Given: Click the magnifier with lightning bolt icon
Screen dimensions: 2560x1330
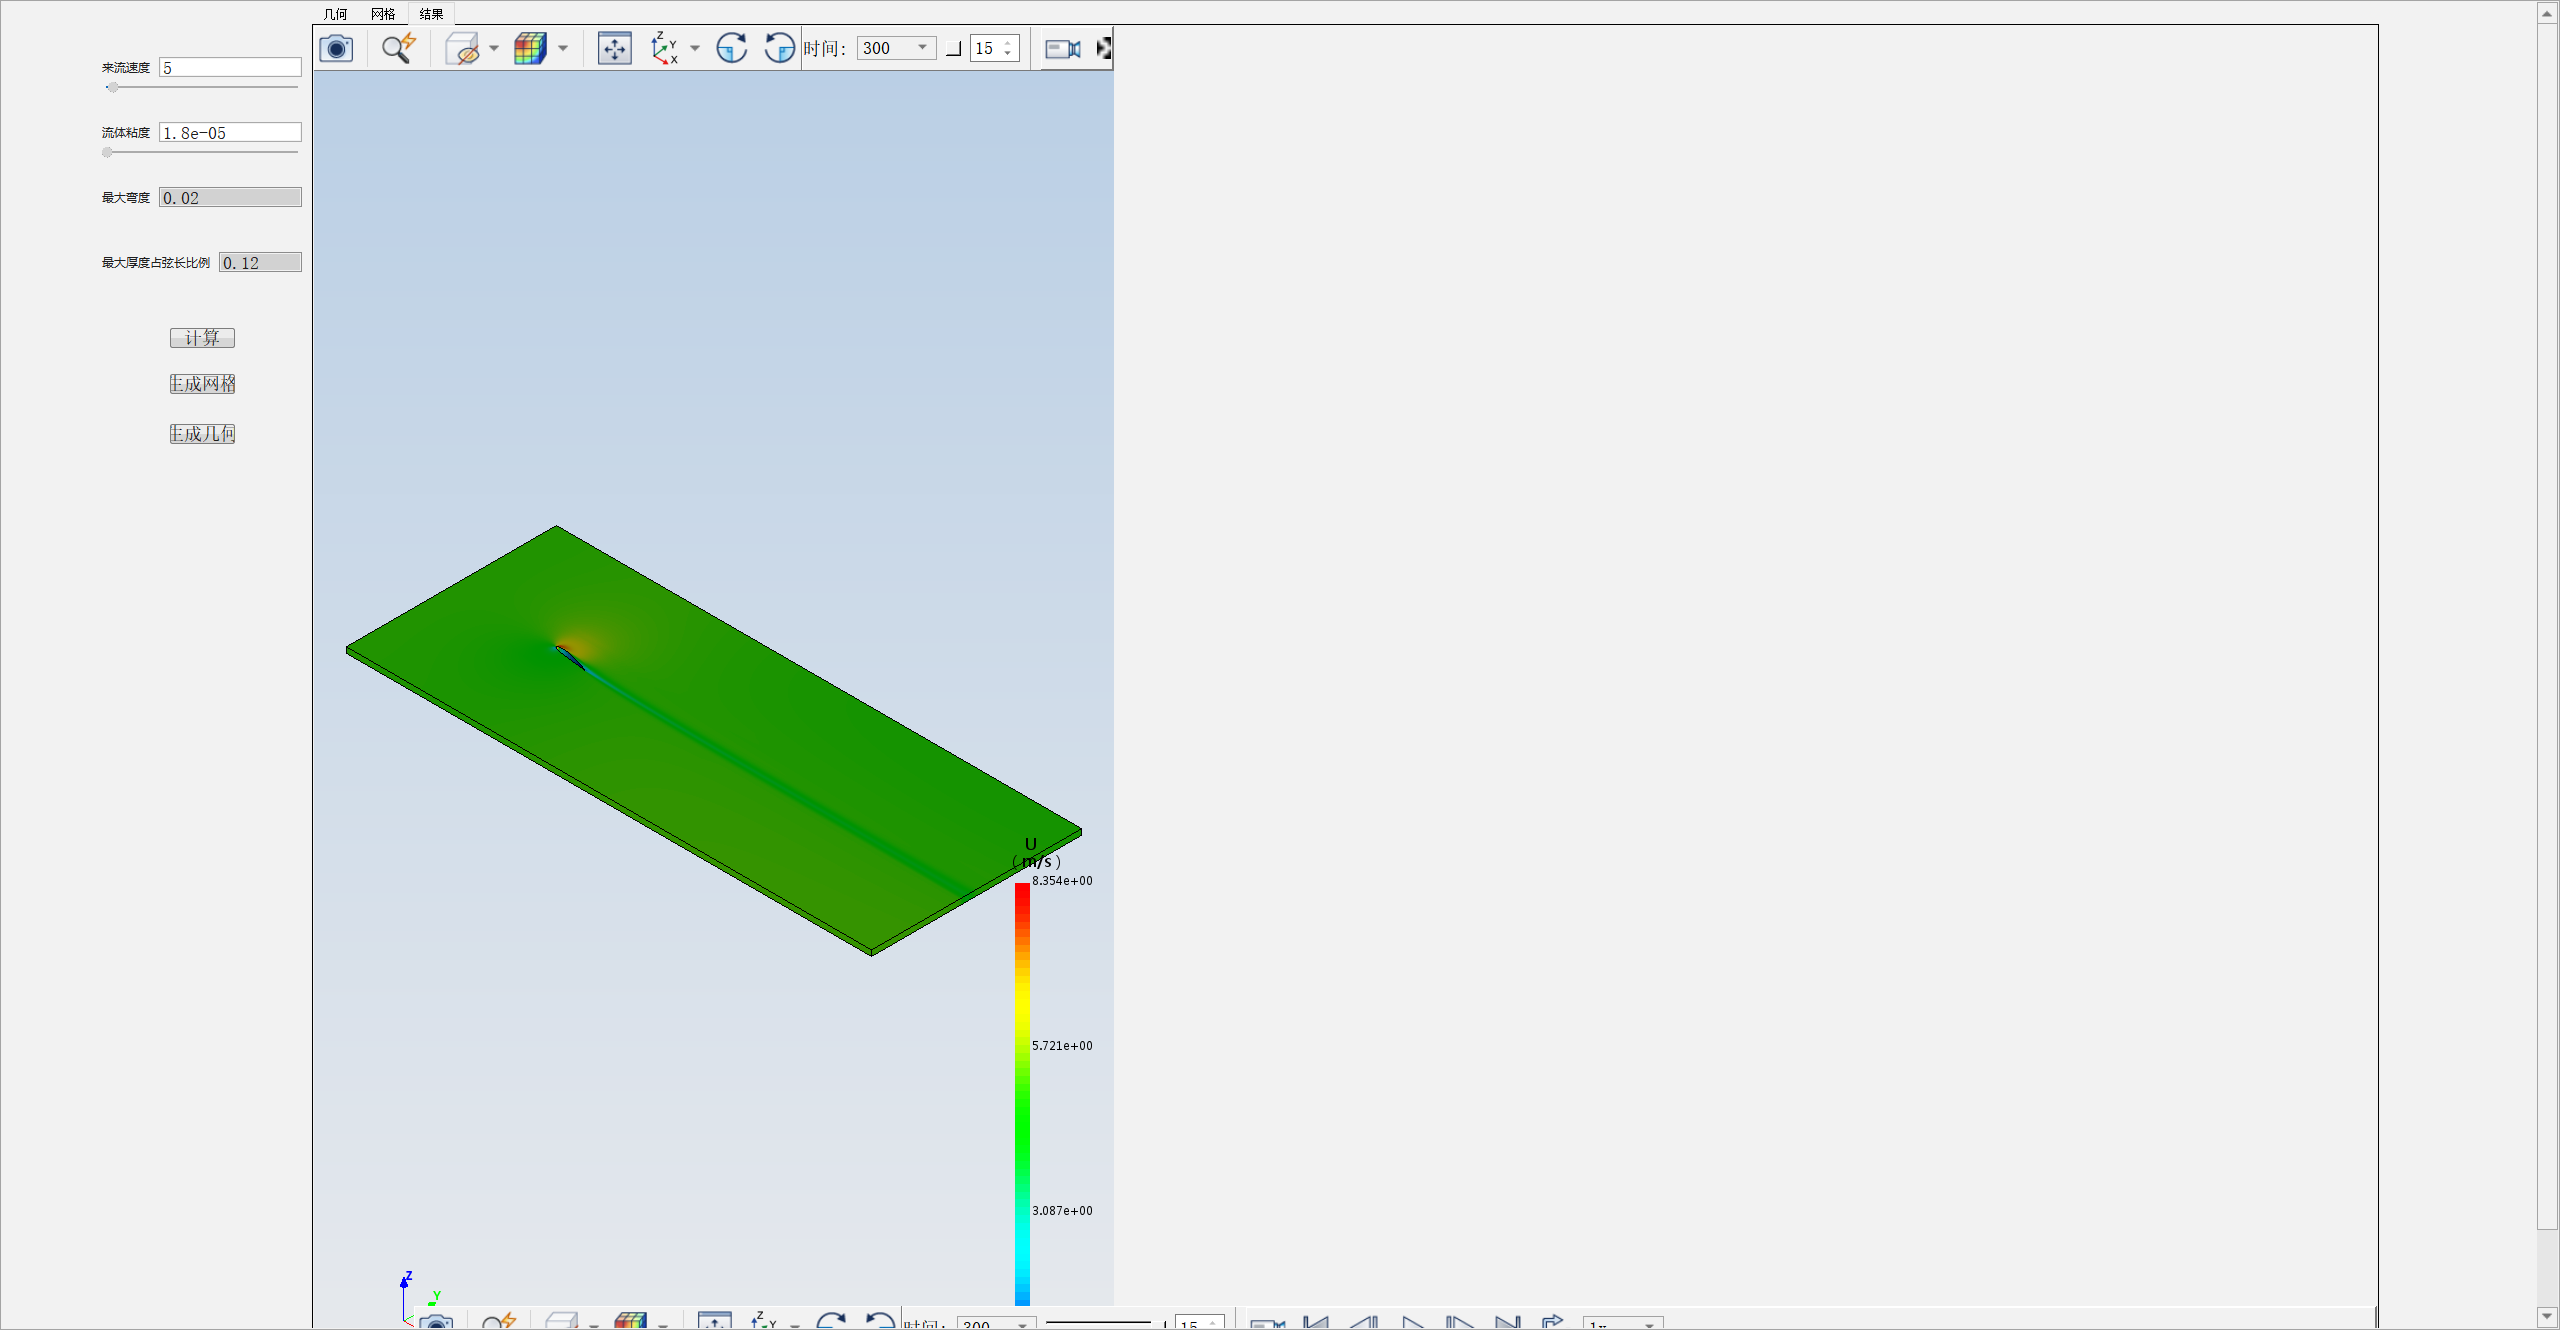Looking at the screenshot, I should coord(398,48).
